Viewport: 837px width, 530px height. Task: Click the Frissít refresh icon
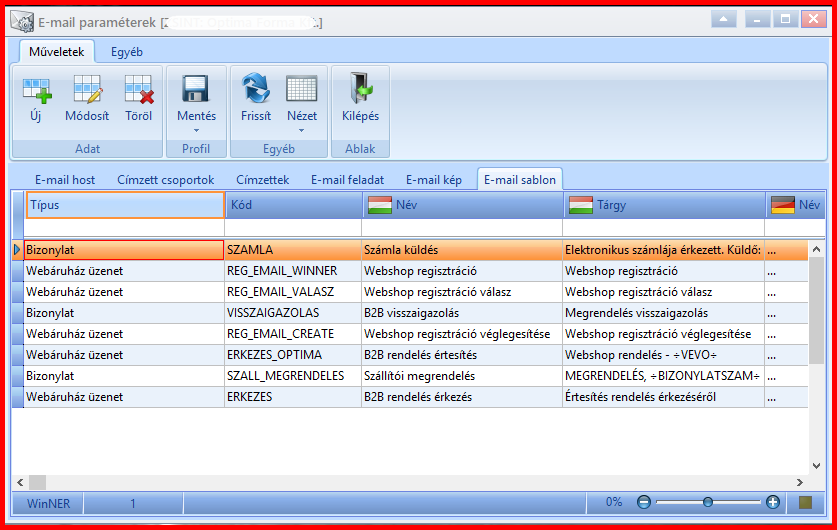point(256,89)
